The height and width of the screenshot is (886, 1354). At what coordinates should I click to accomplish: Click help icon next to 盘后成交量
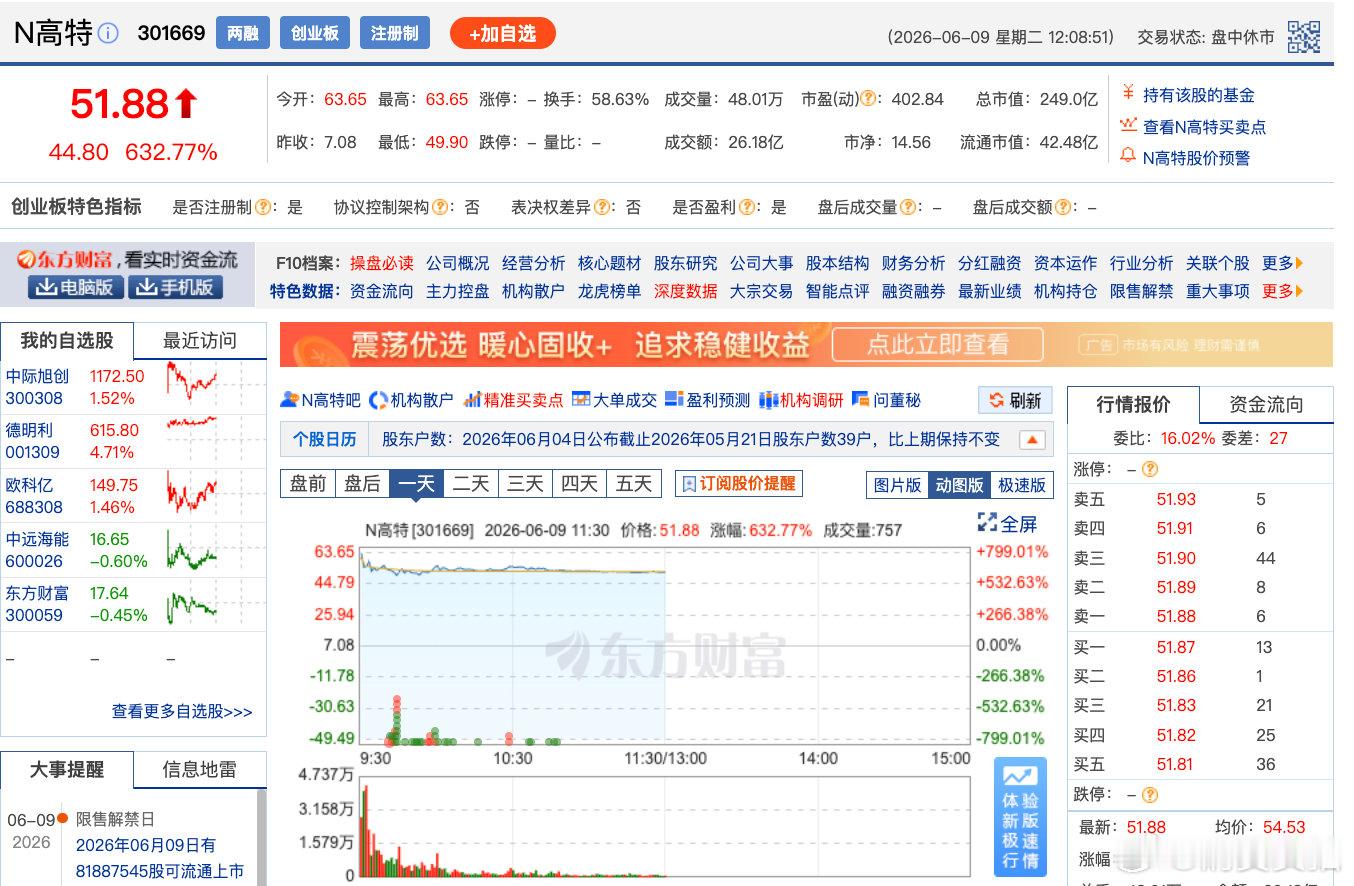tap(908, 207)
